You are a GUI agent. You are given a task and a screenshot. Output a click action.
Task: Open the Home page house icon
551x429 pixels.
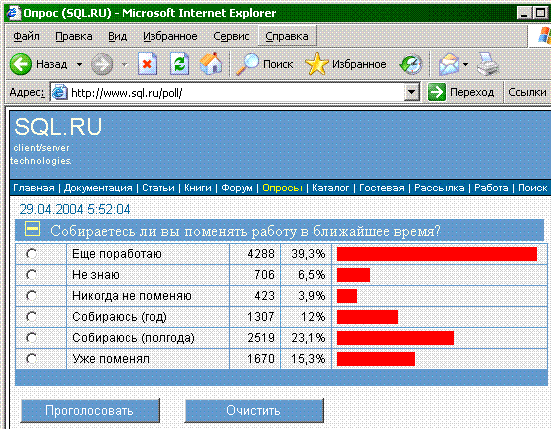tap(211, 64)
